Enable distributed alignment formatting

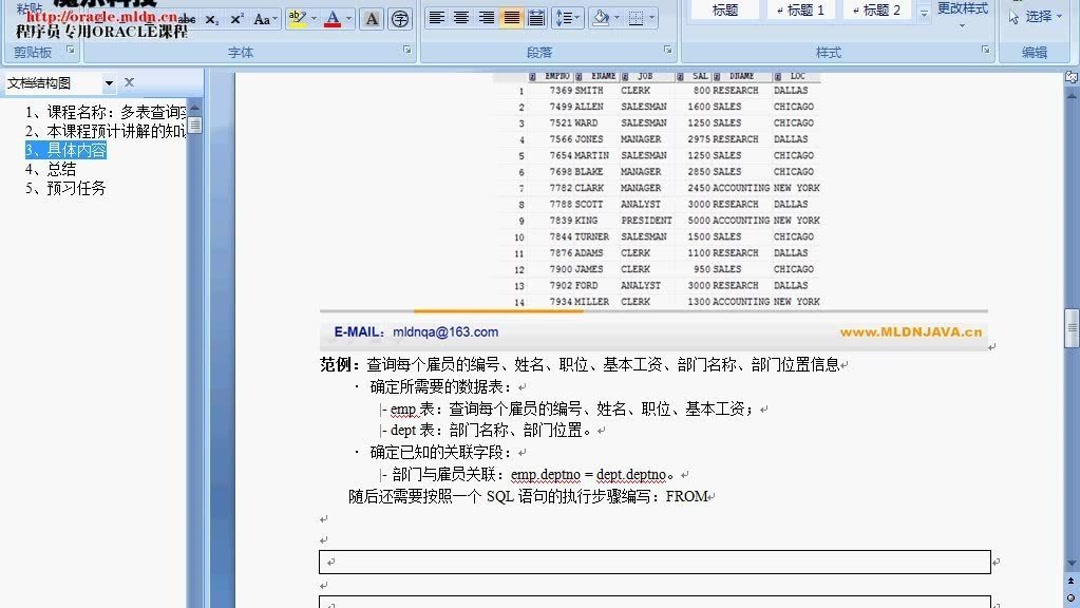(536, 18)
